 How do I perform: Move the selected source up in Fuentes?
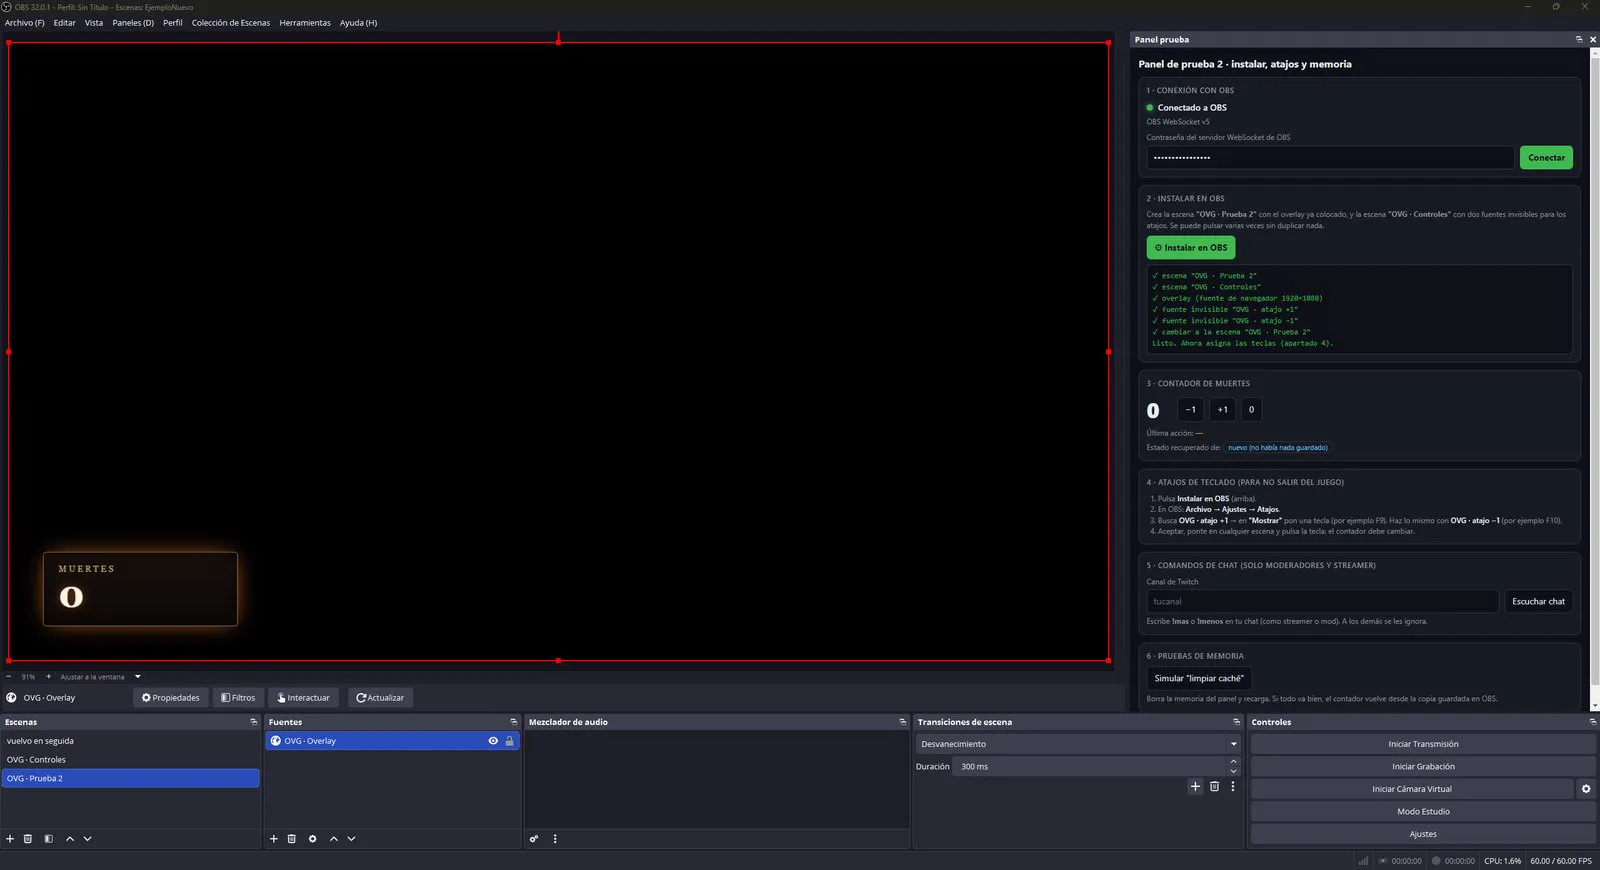(x=334, y=839)
